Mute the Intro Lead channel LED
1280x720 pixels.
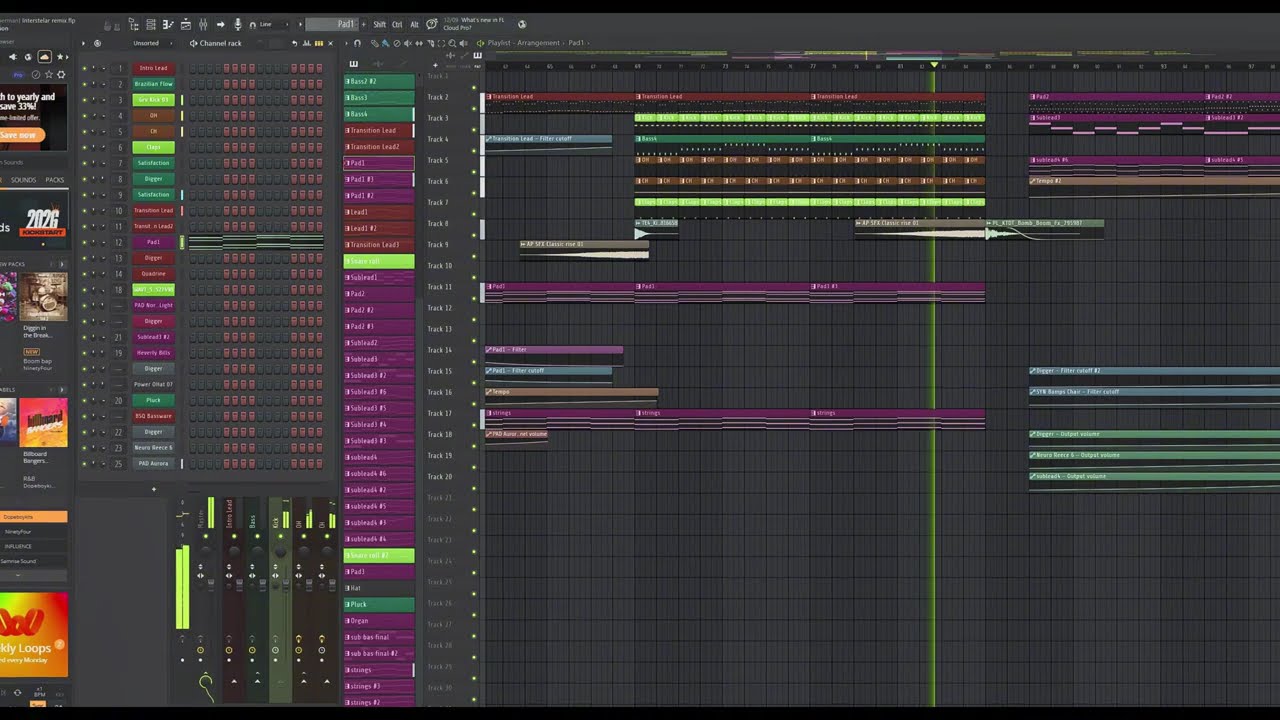point(84,68)
